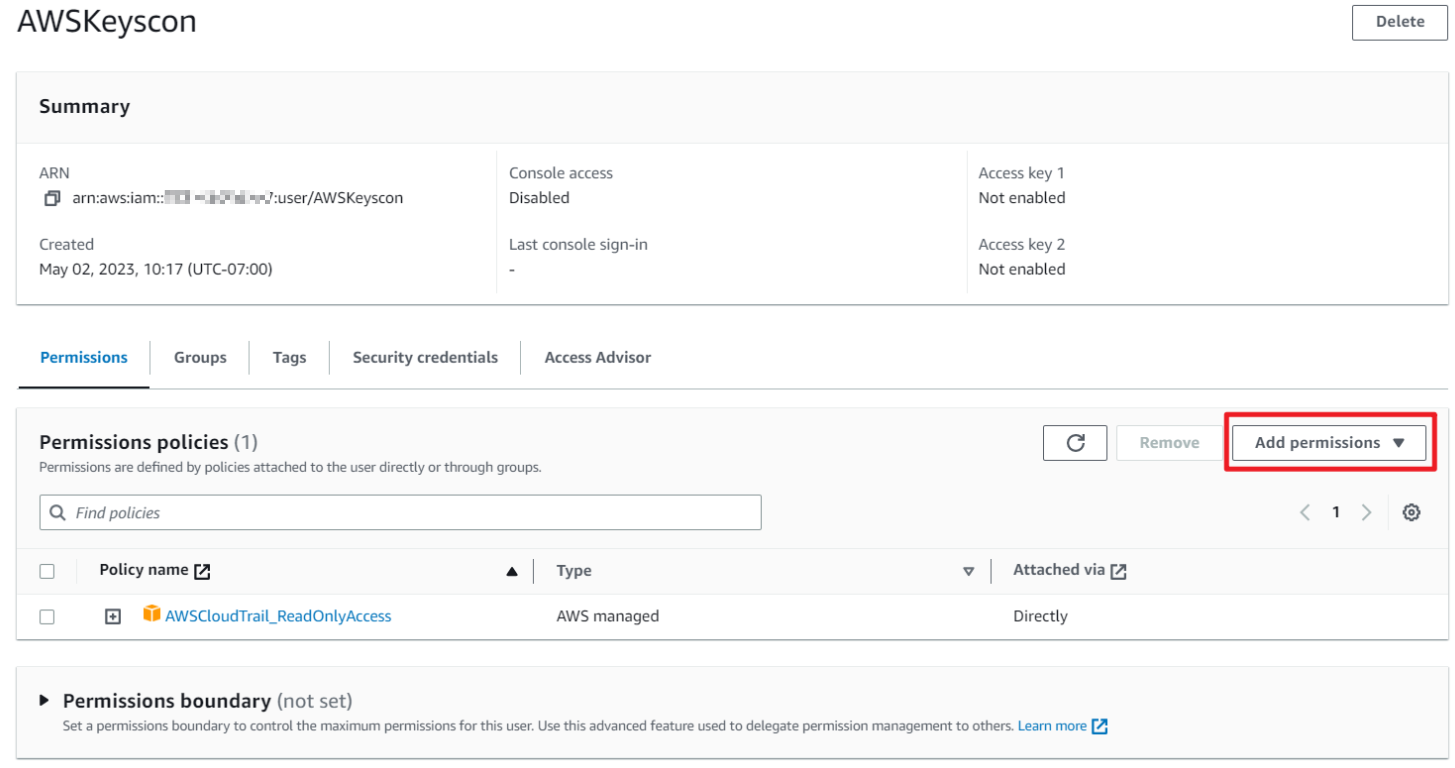1455x768 pixels.
Task: Go to the previous policies page arrow
Action: [1305, 513]
